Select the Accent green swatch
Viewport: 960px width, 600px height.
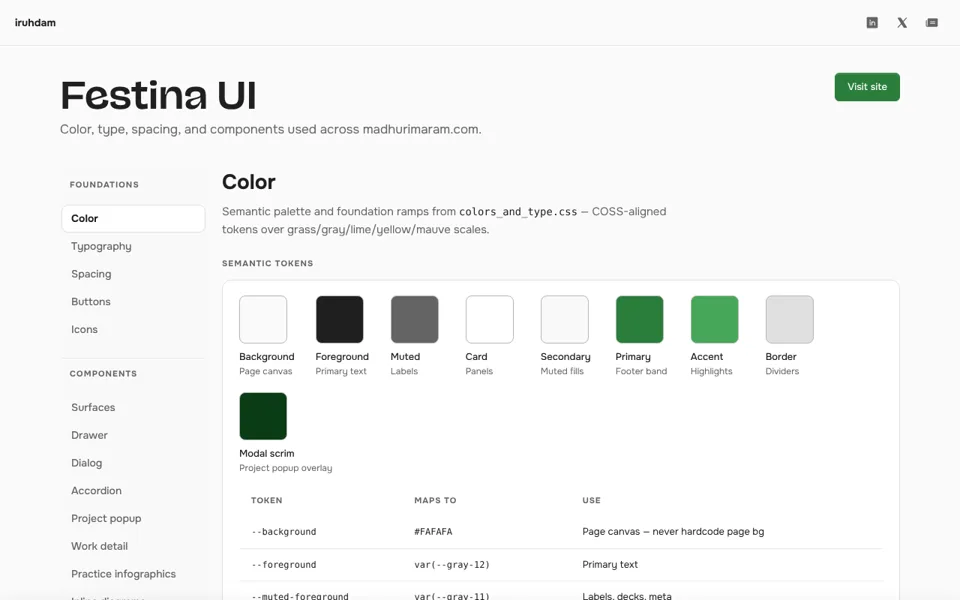click(714, 320)
